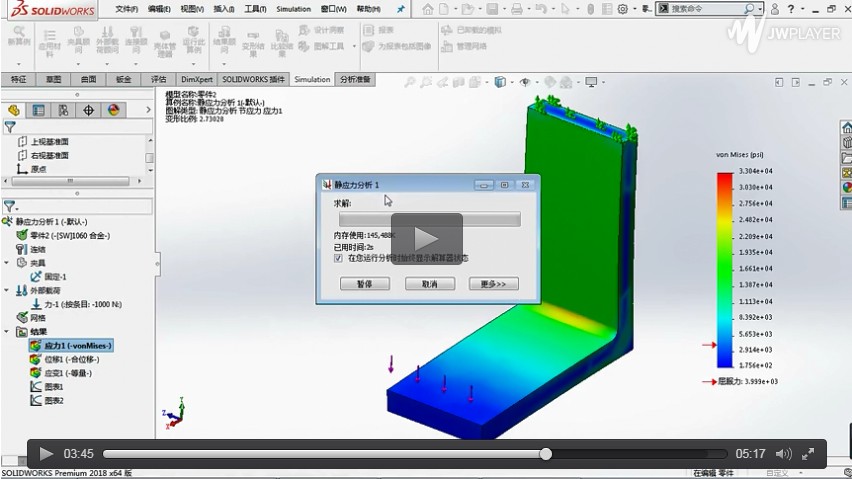The height and width of the screenshot is (479, 852).
Task: Open the DimXpertManager crosshair tab
Action: click(89, 110)
